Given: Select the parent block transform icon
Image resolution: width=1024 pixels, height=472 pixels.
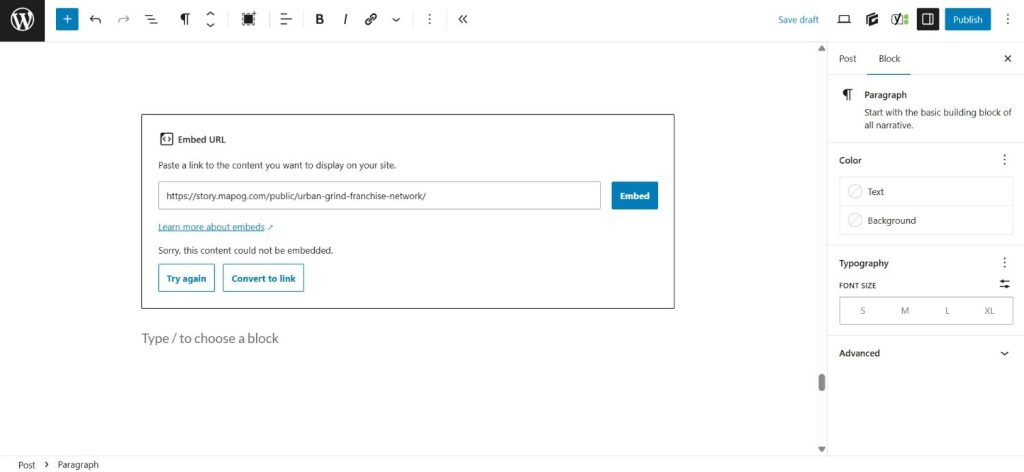Looking at the screenshot, I should (x=248, y=20).
